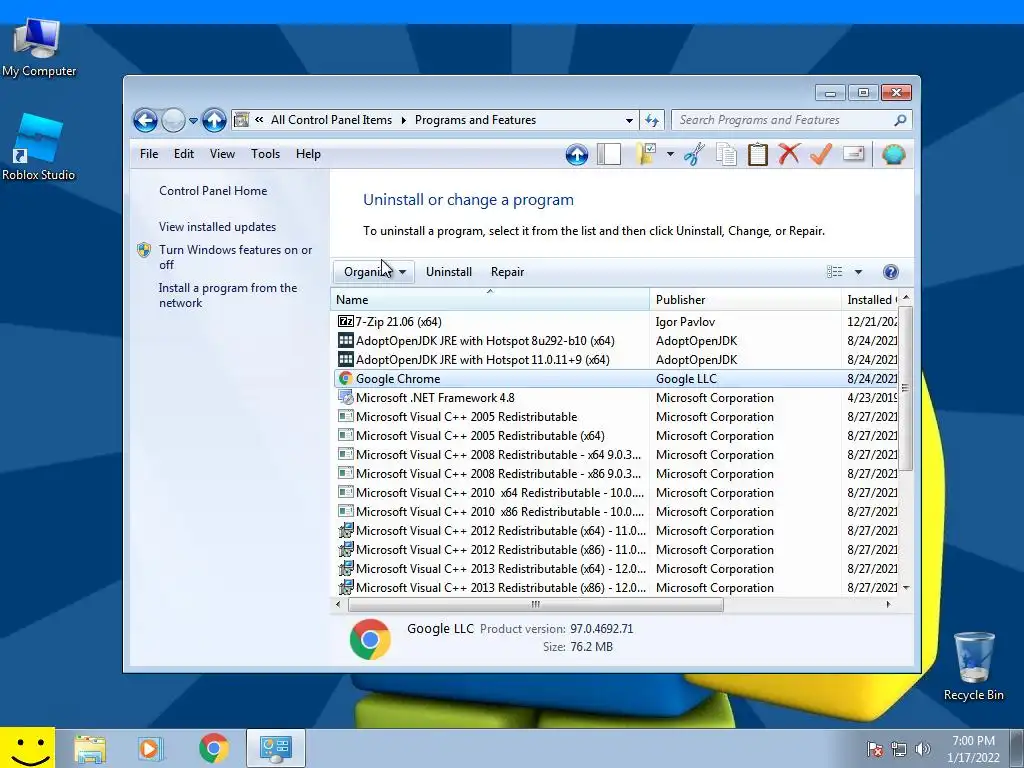1024x768 pixels.
Task: Click the change view icon
Action: (834, 272)
